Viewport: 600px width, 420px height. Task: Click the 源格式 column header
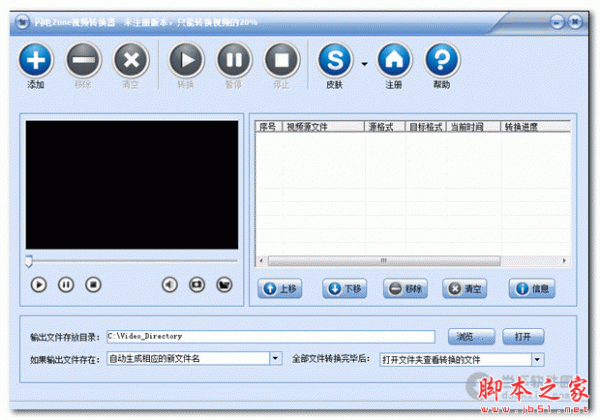[x=385, y=127]
